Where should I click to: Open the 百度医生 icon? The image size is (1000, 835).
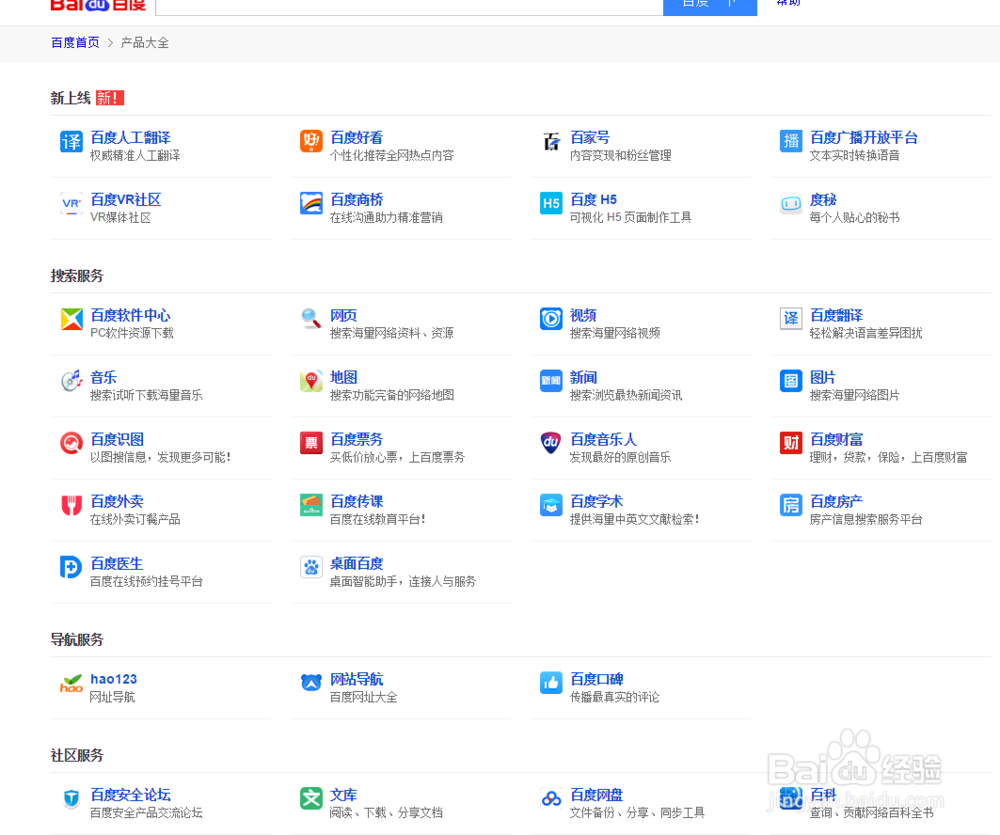click(x=71, y=567)
